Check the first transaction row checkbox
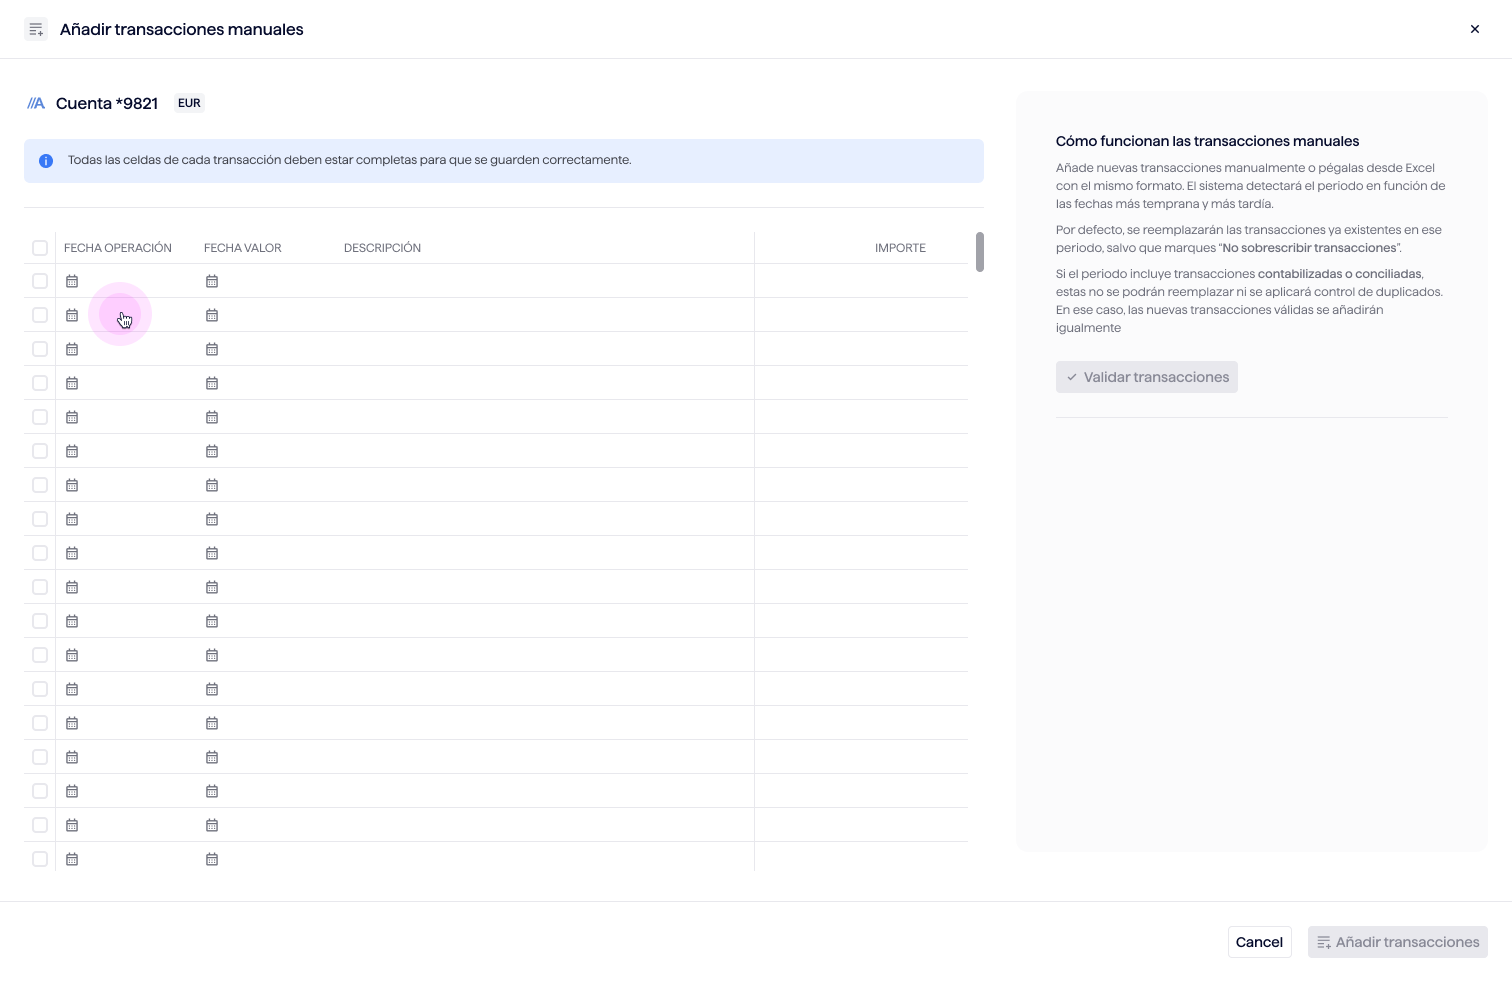The height and width of the screenshot is (982, 1512). [x=40, y=281]
